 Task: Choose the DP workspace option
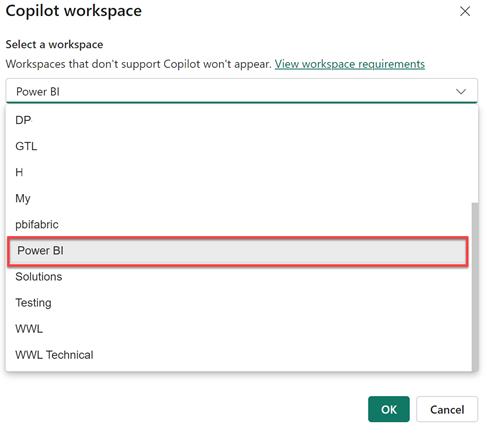click(239, 120)
